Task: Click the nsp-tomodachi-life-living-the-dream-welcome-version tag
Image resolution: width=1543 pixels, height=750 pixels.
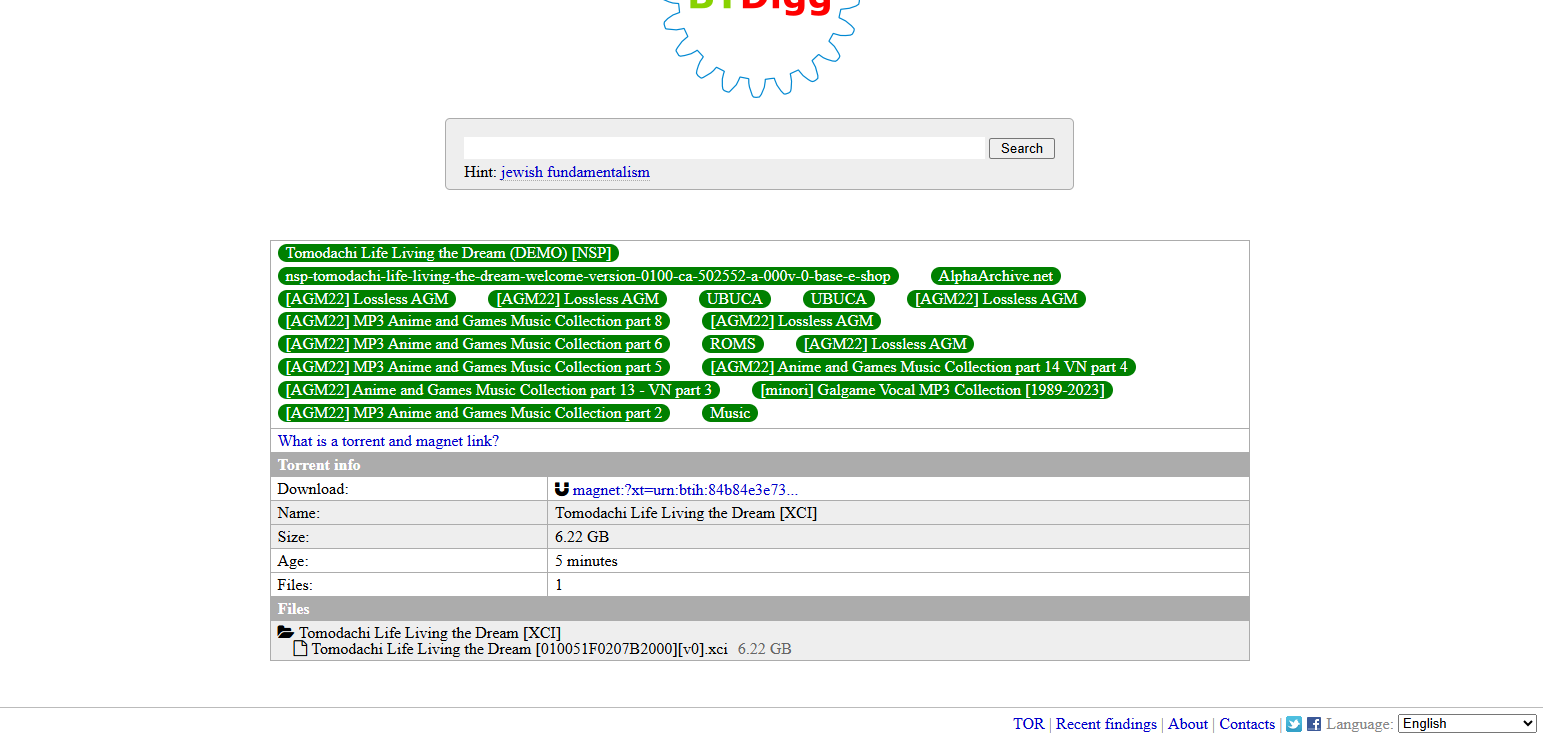Action: [588, 276]
